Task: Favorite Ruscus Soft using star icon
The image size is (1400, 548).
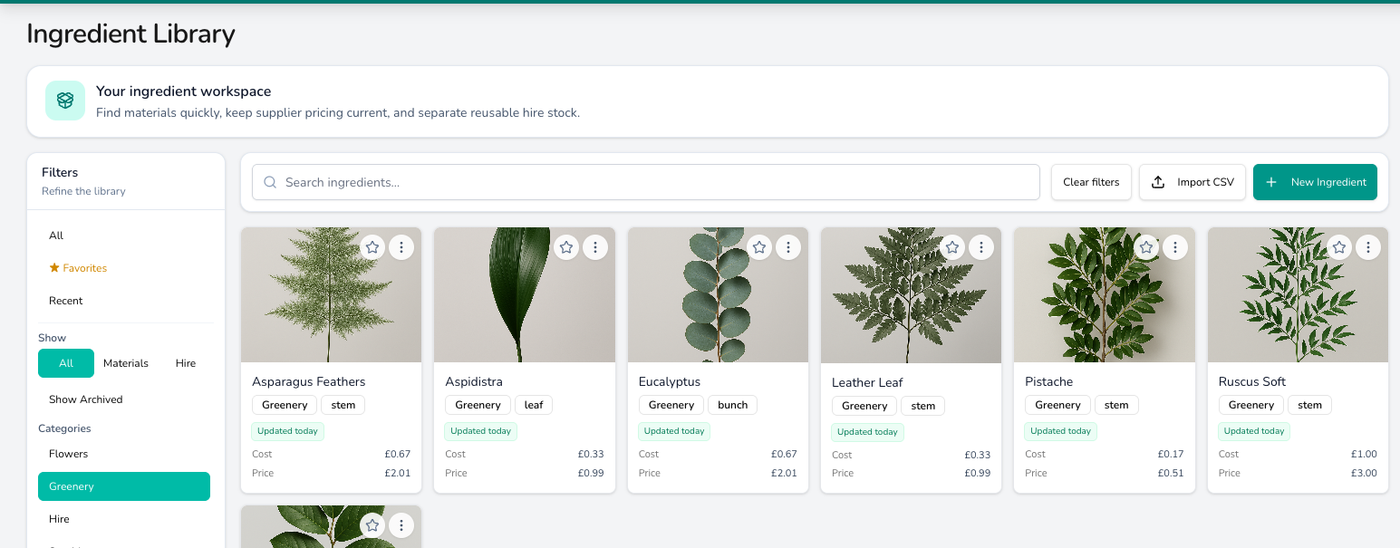Action: tap(1339, 247)
